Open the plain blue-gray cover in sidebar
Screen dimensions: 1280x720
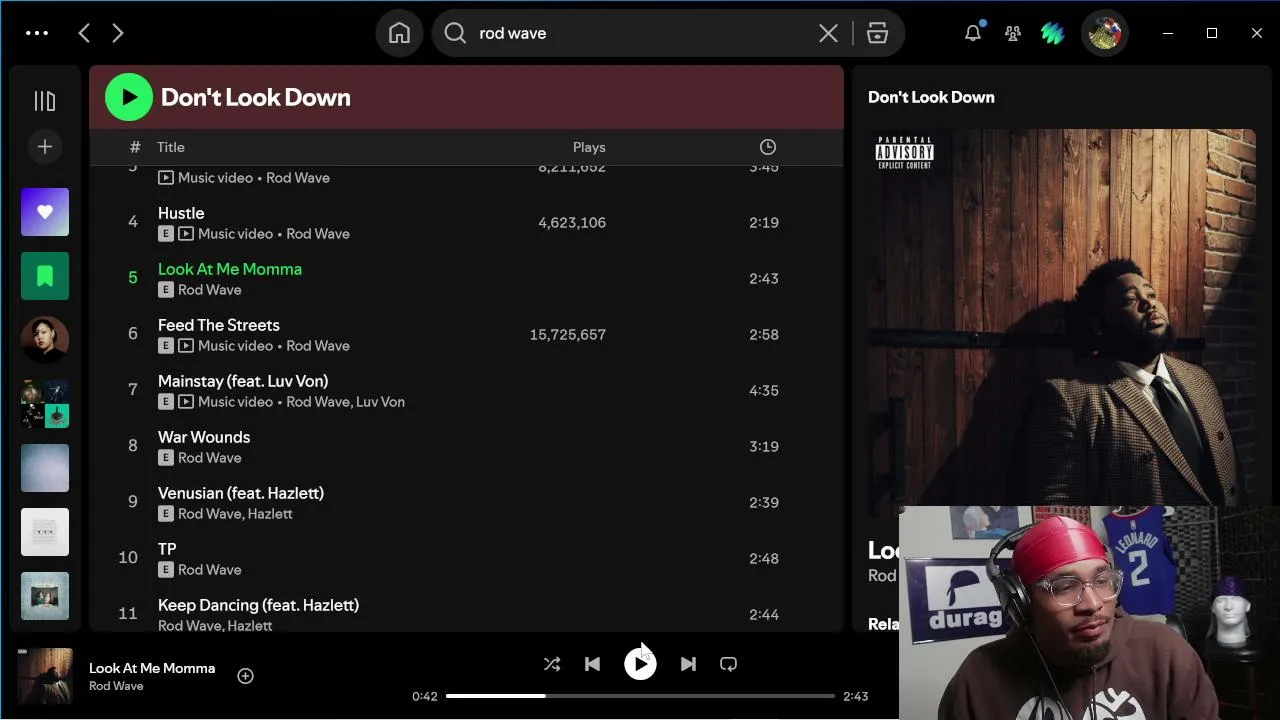pos(45,468)
